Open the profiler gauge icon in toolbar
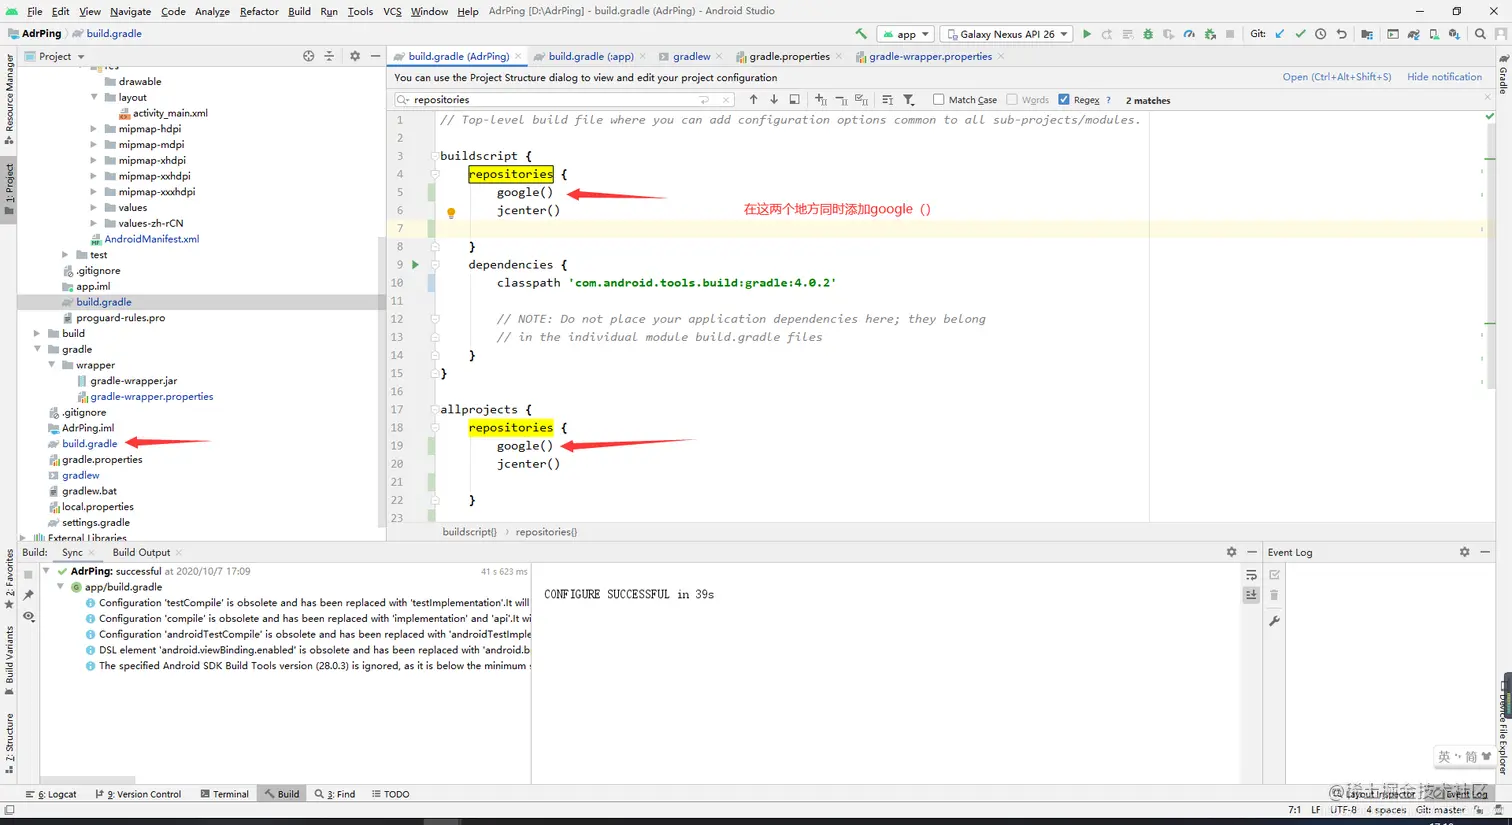Image resolution: width=1512 pixels, height=825 pixels. pos(1189,34)
